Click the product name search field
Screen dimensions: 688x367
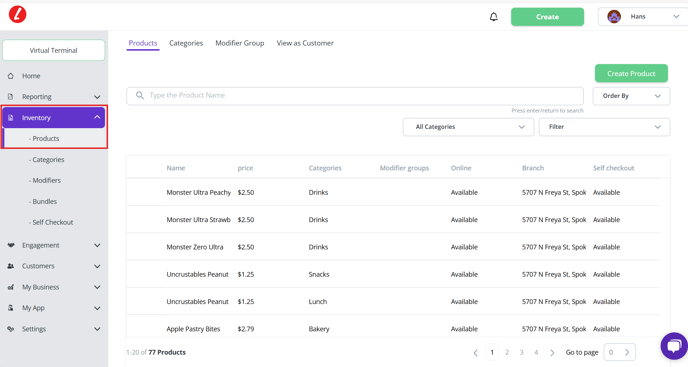coord(355,96)
